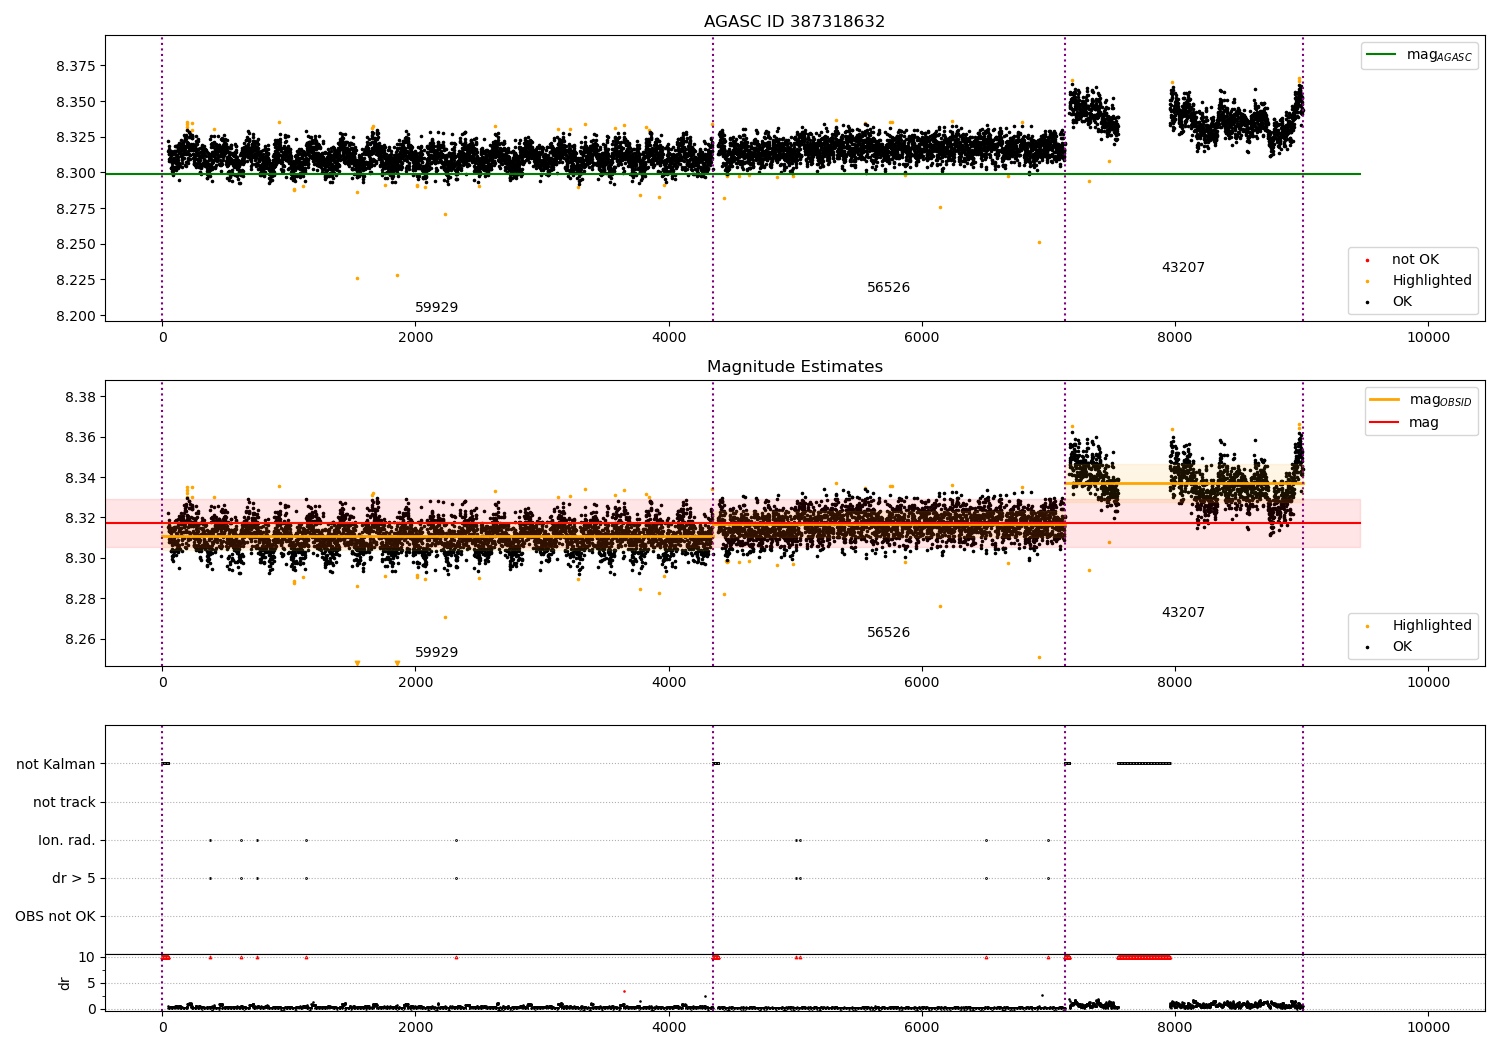Click the '43207' label in the middle plot
Screen dimensions: 1500x1050
[1183, 613]
